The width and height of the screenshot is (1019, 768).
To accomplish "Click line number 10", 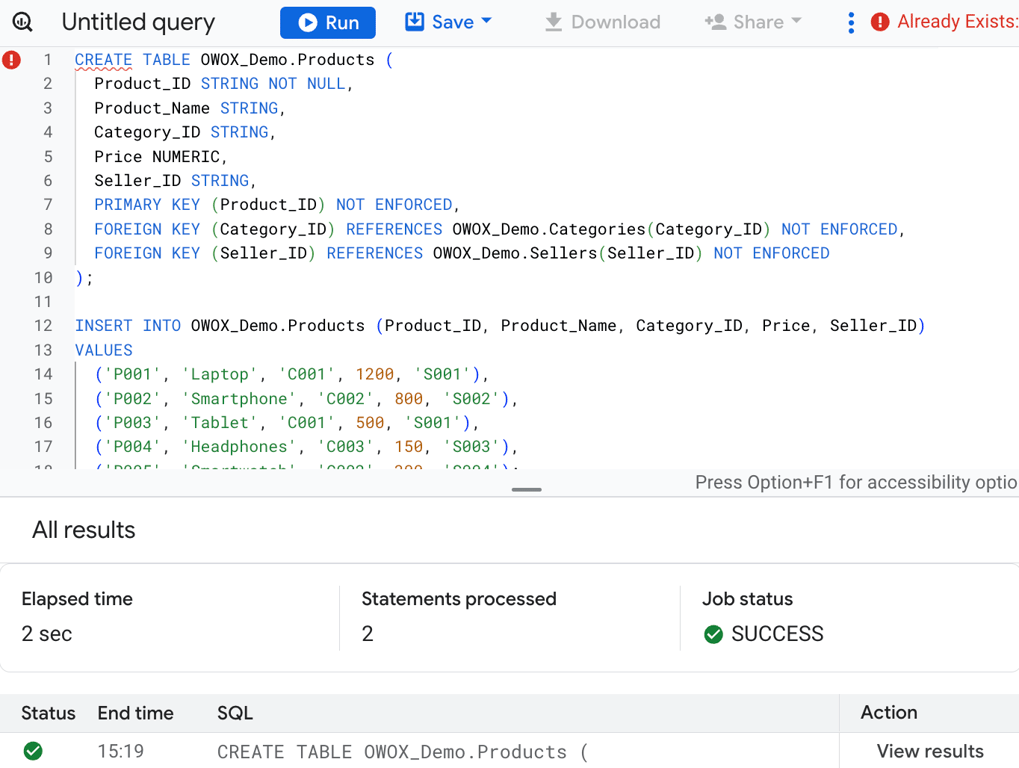I will coord(43,277).
